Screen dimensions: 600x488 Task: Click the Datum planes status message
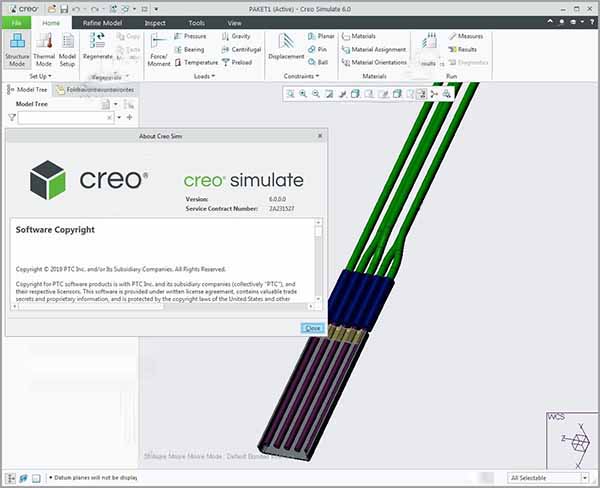[96, 478]
